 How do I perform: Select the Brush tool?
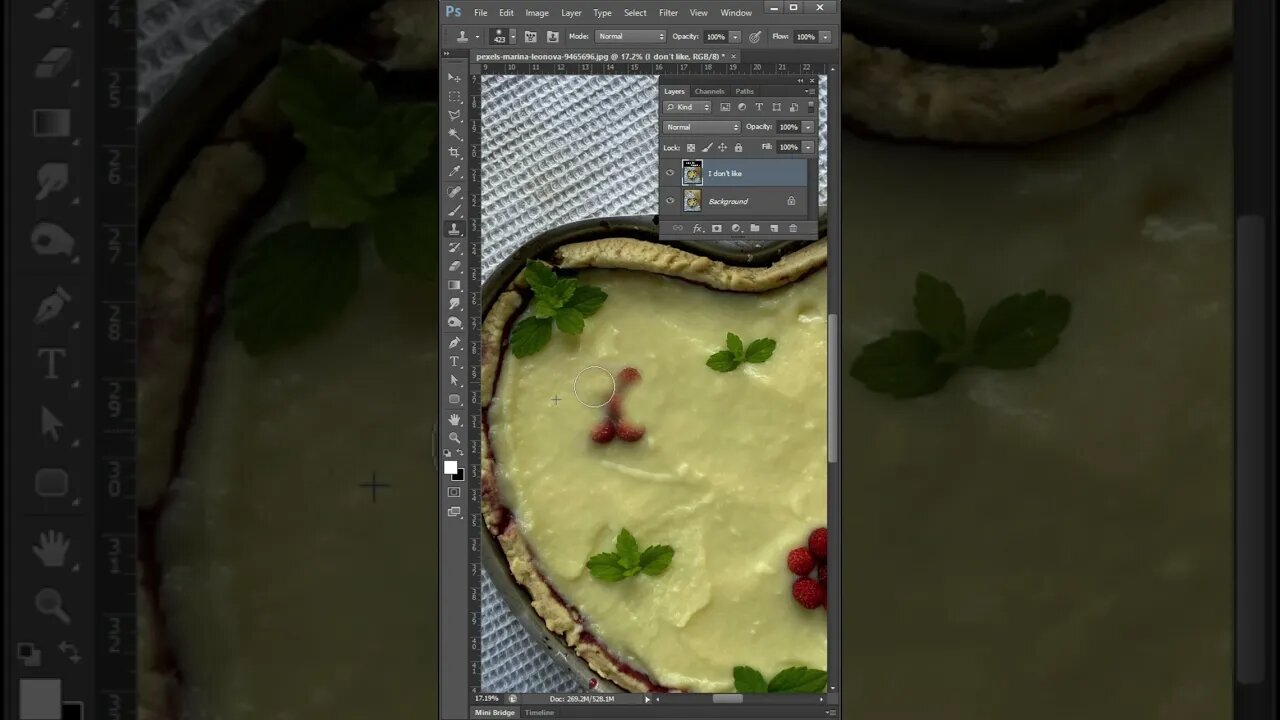click(x=454, y=210)
